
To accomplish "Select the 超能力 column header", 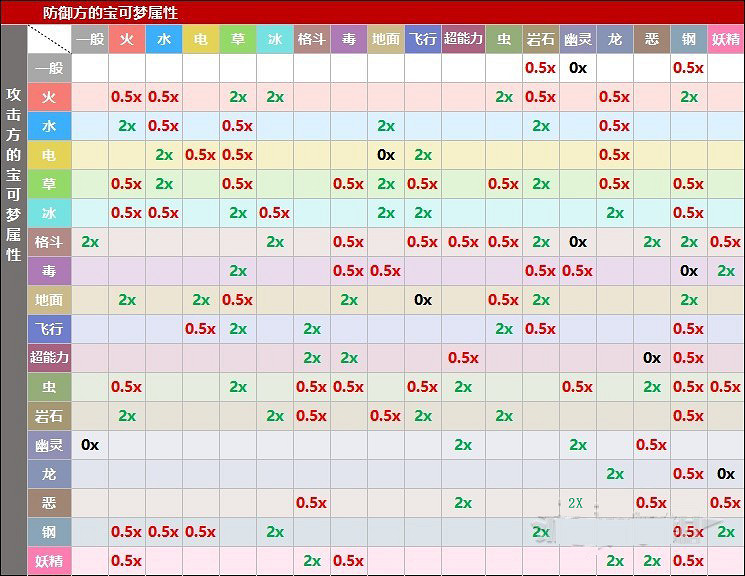I will (x=463, y=40).
